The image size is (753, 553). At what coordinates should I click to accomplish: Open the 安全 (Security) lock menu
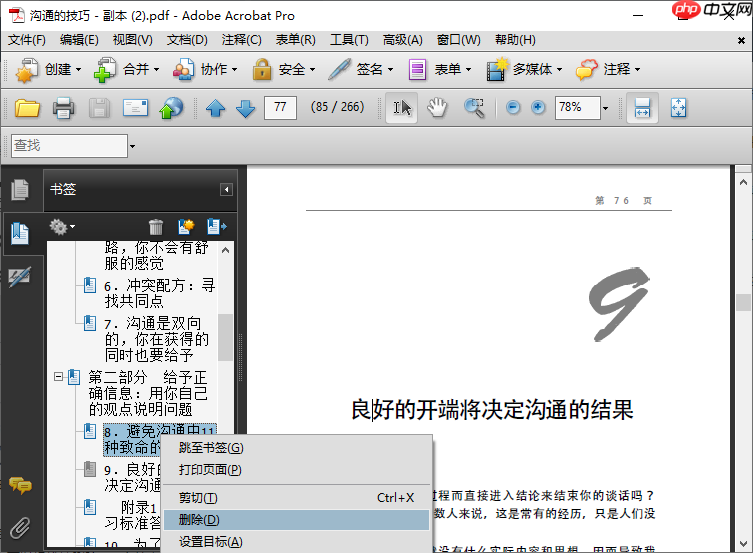tap(283, 70)
